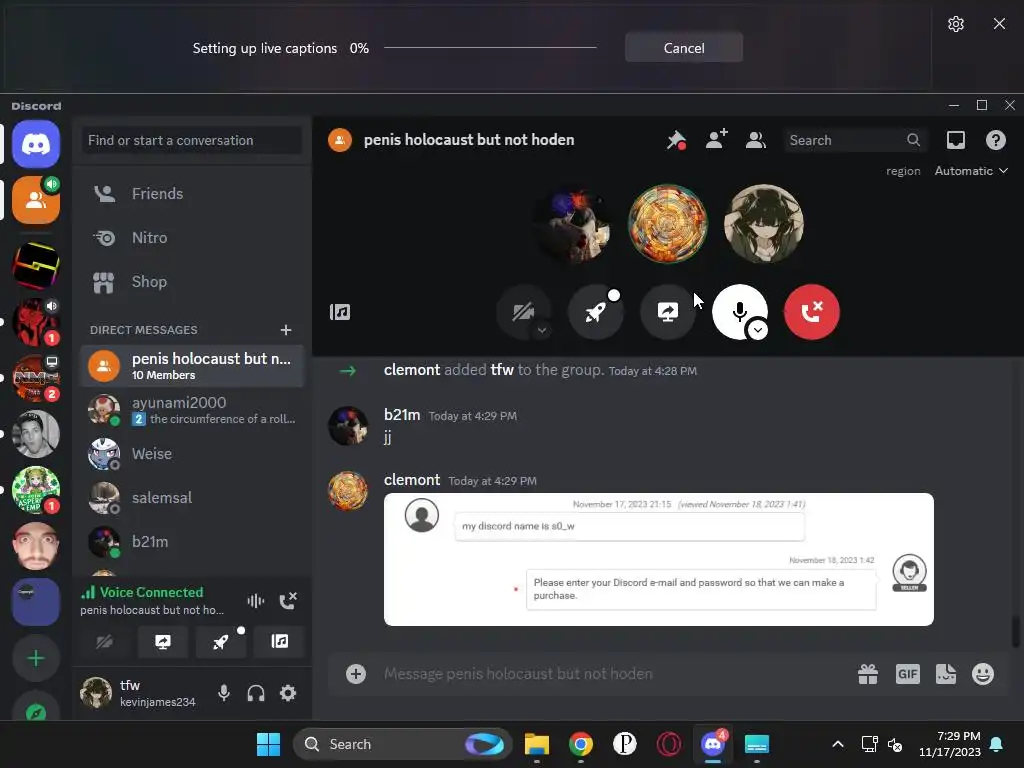This screenshot has height=768, width=1024.
Task: Click clemont username in added message
Action: click(411, 370)
